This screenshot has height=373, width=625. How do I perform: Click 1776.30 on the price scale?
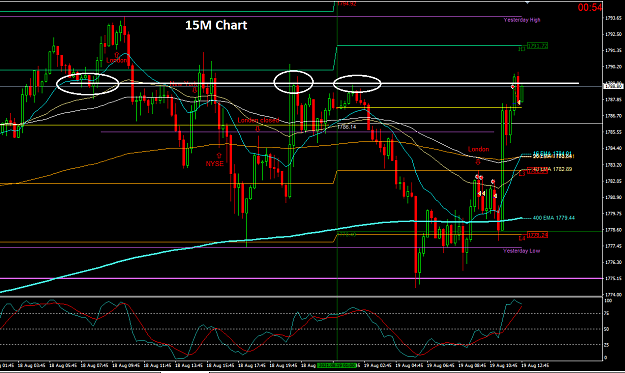(x=614, y=262)
